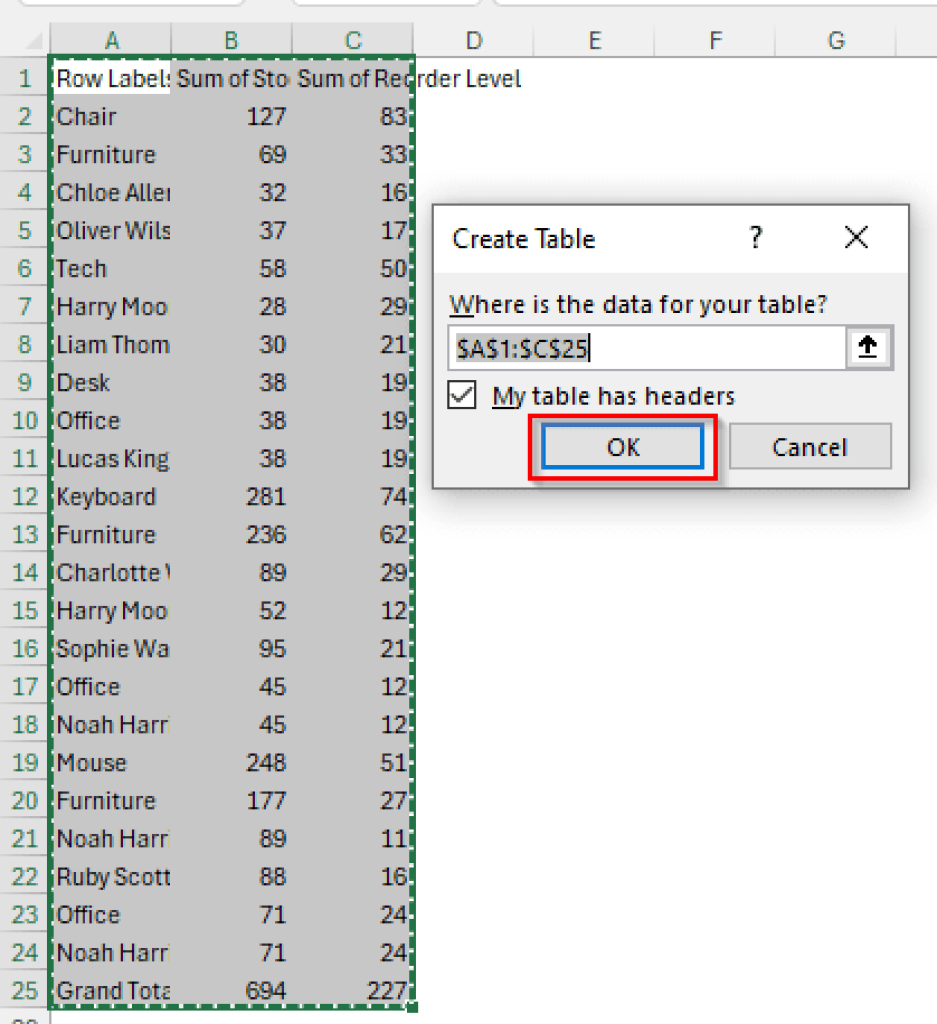This screenshot has width=937, height=1024.
Task: Select column header A
Action: 111,40
